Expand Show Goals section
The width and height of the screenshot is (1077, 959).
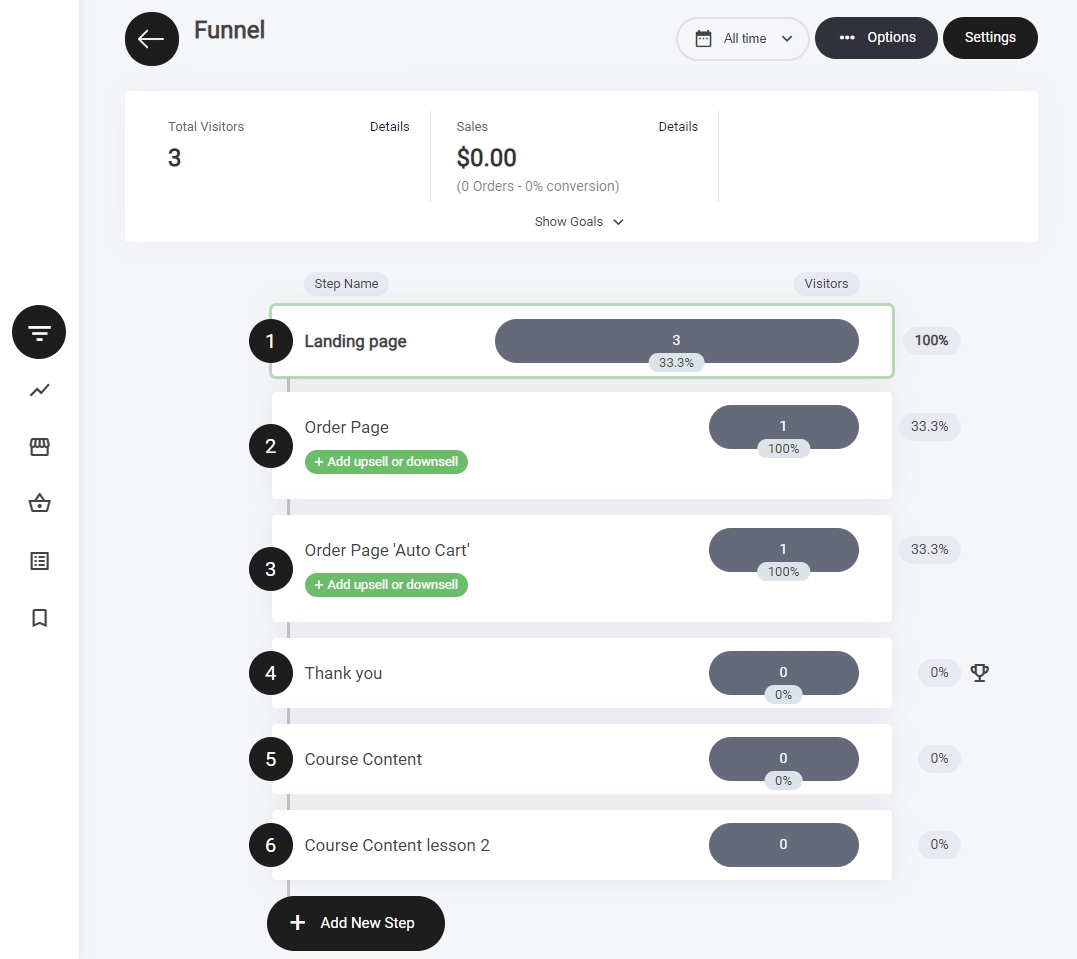coord(579,222)
